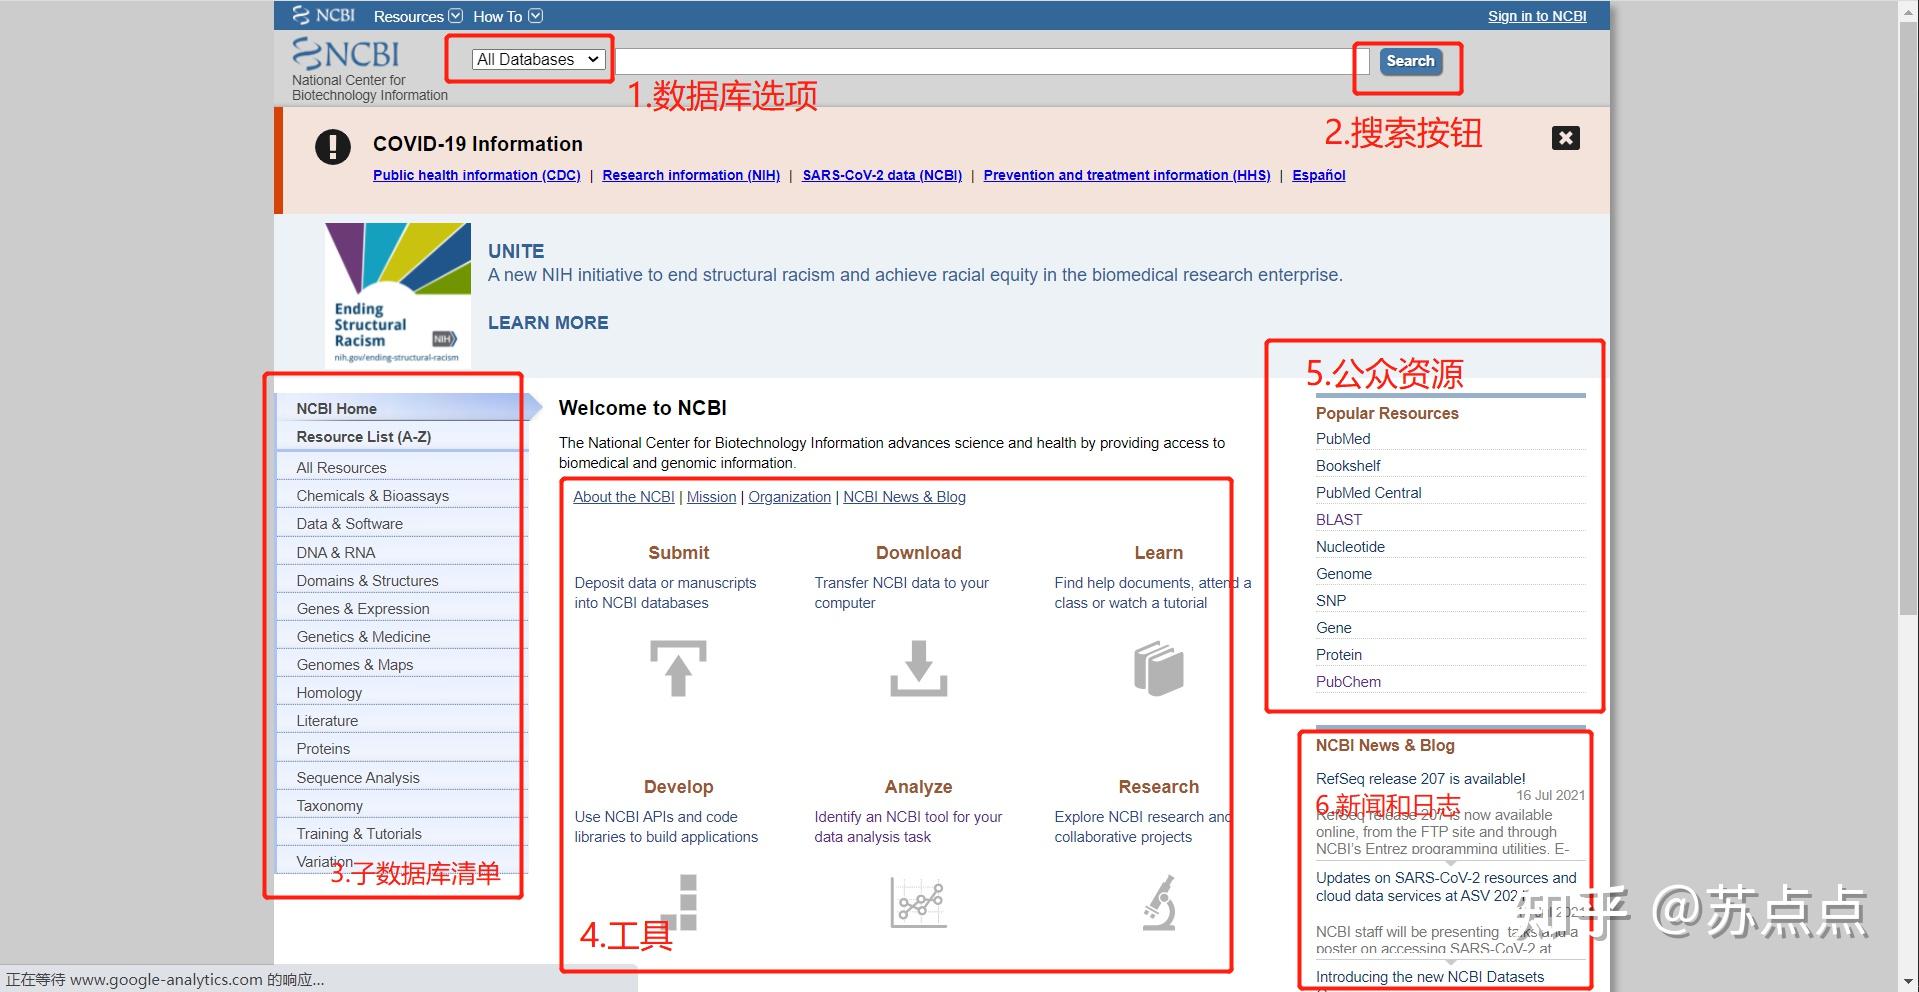This screenshot has height=992, width=1919.
Task: Click the Develop building-blocks icon
Action: (678, 902)
